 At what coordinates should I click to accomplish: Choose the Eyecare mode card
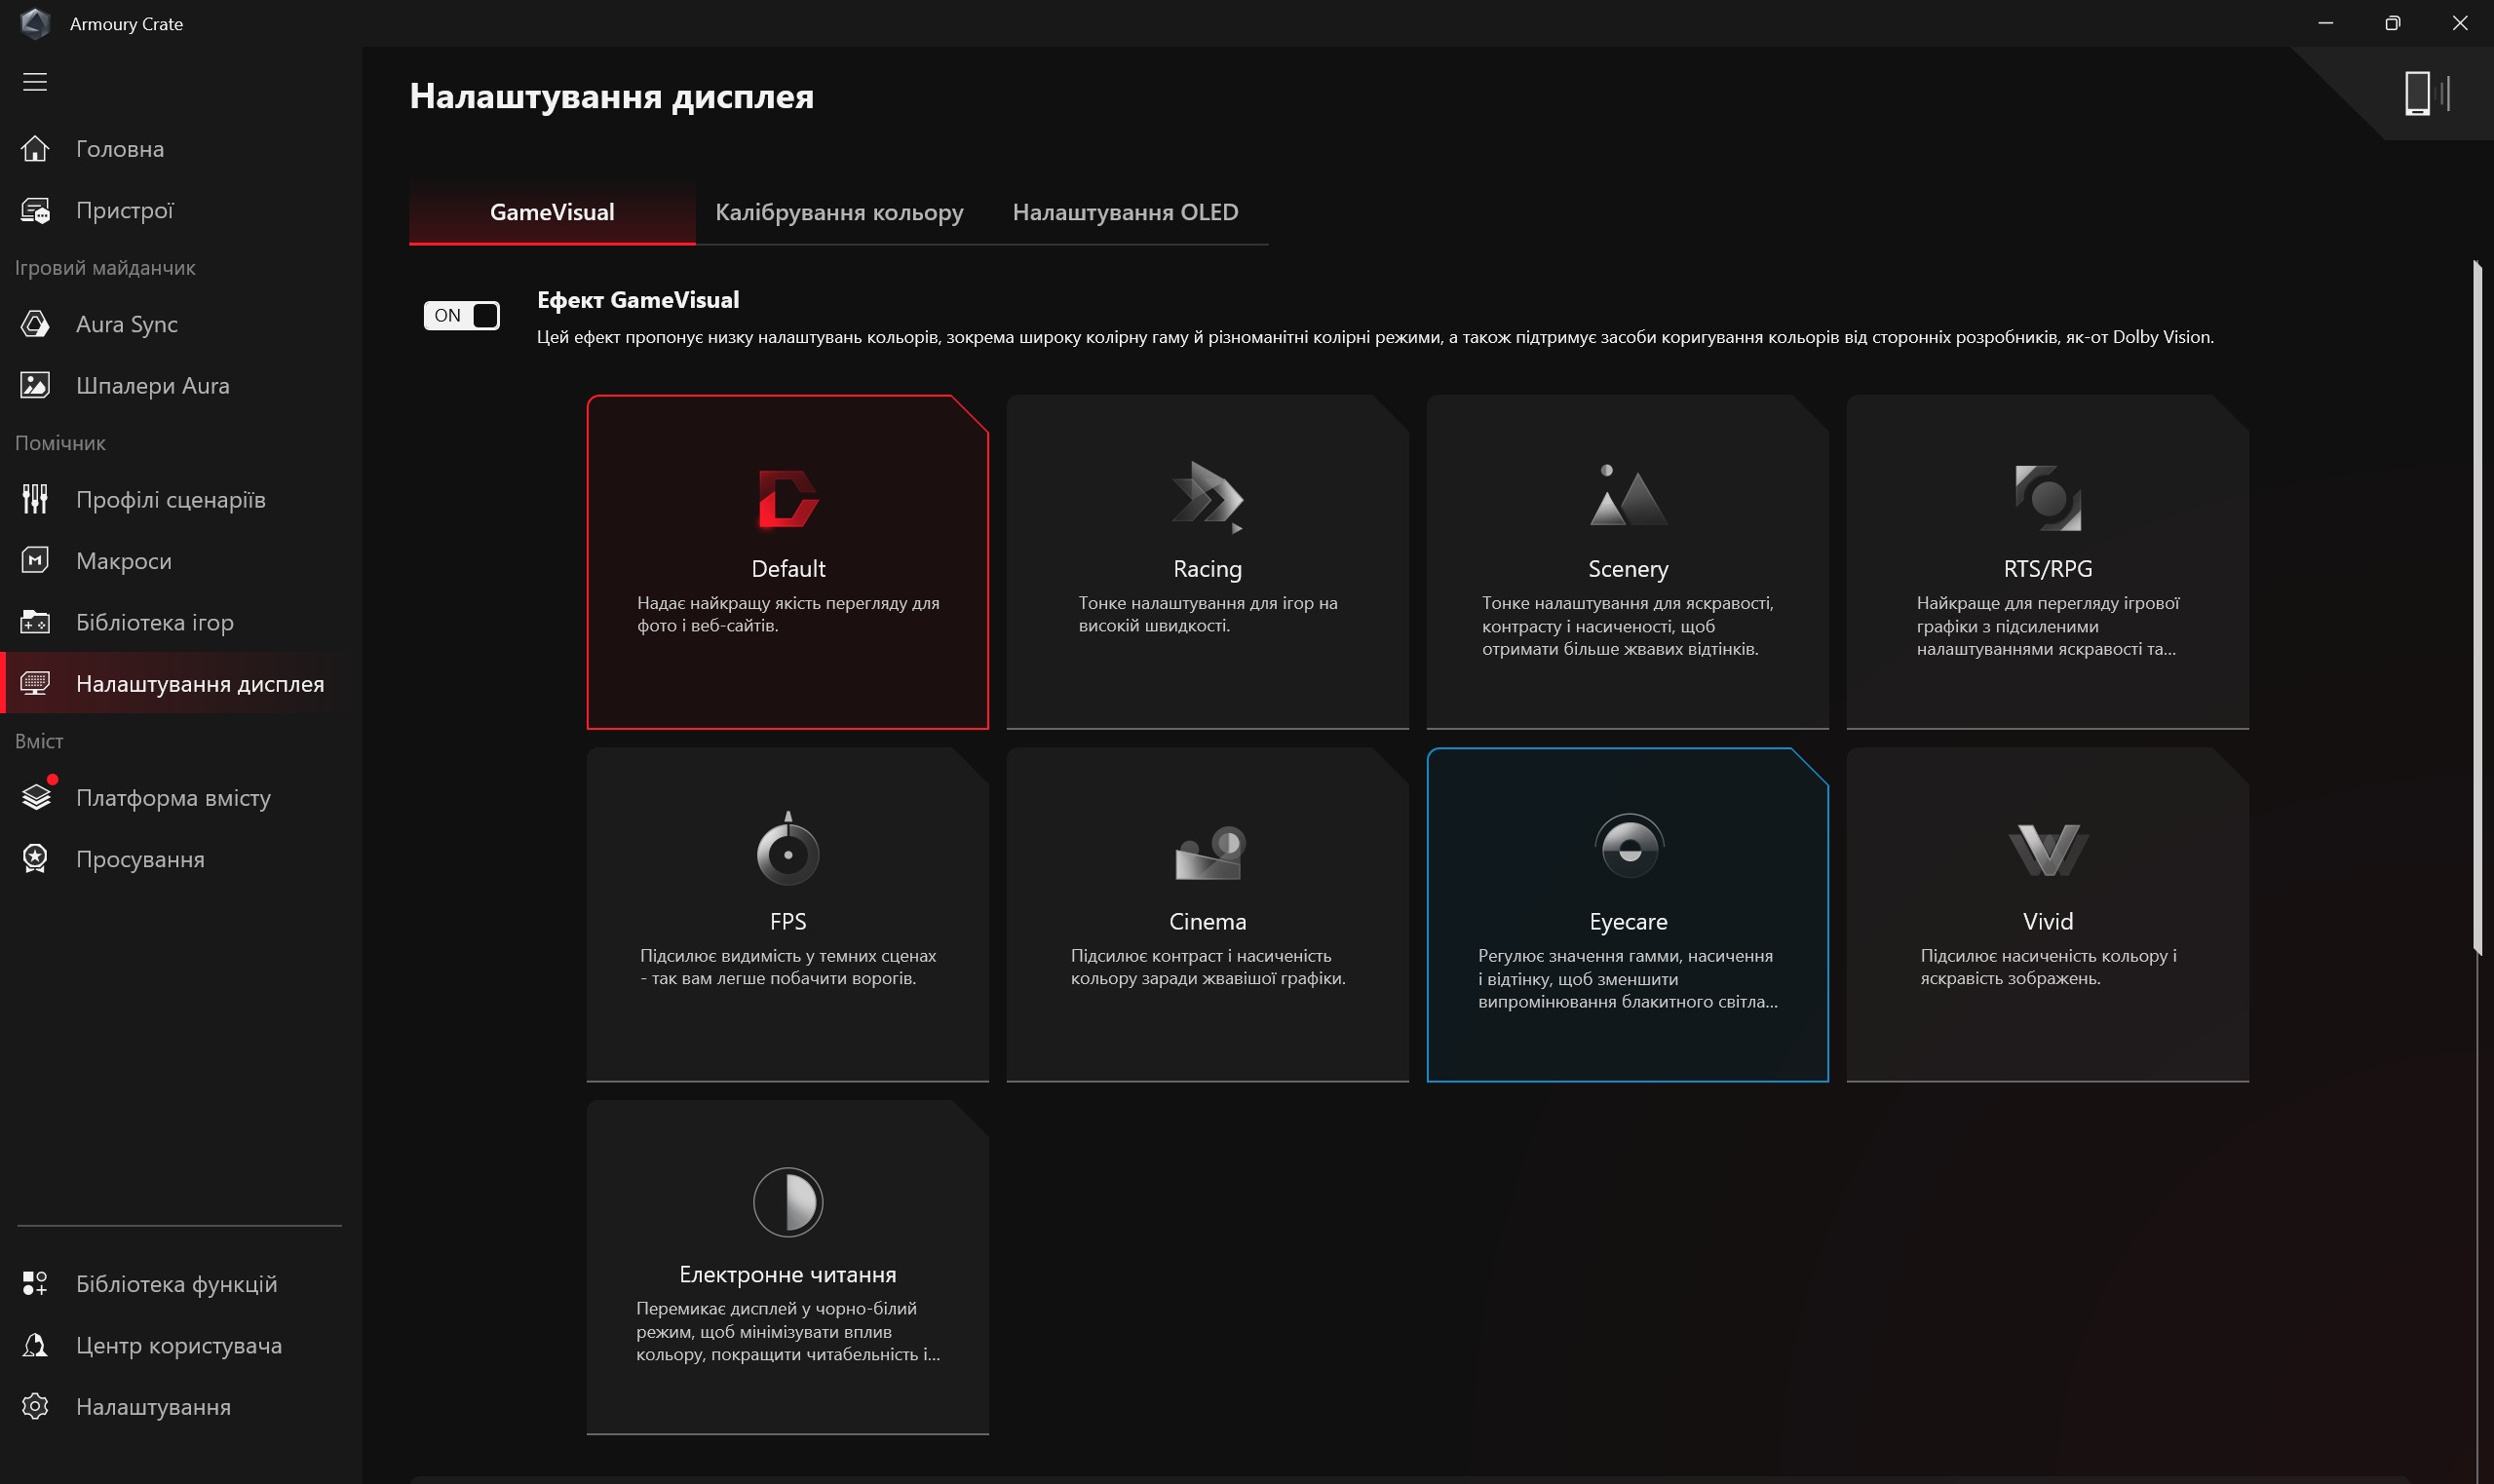coord(1627,915)
